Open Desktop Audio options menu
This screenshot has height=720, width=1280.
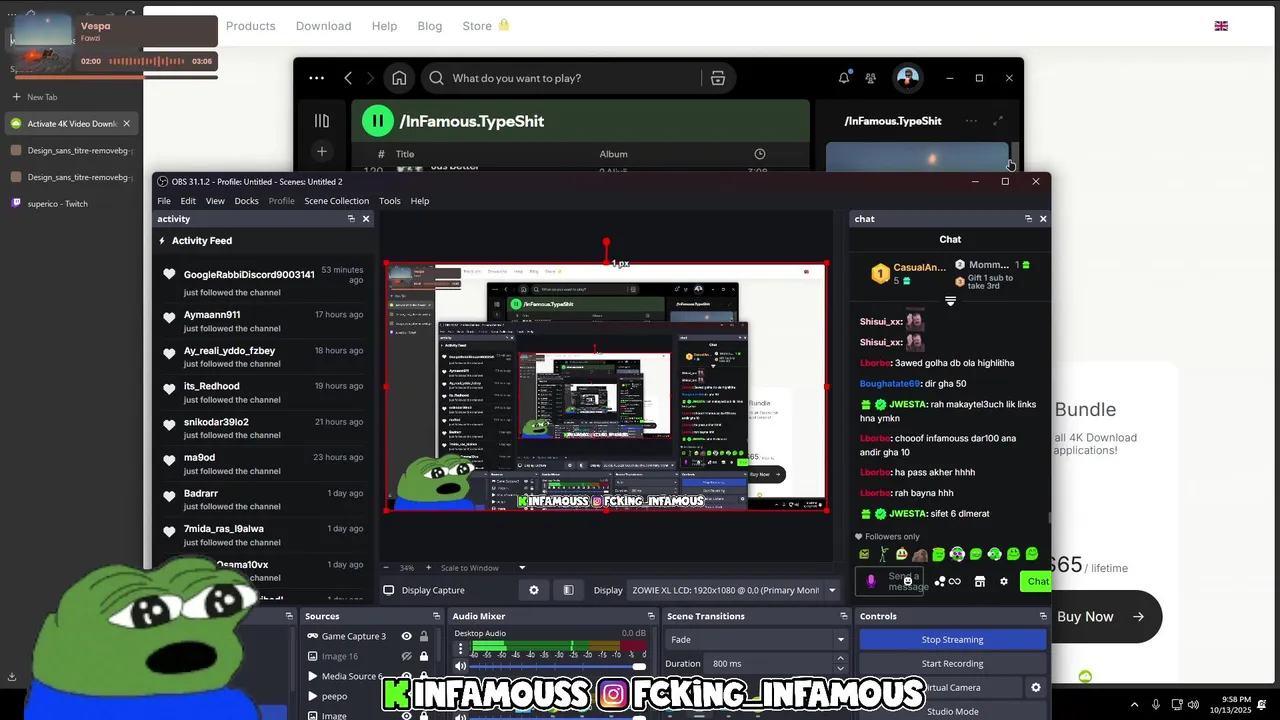460,648
